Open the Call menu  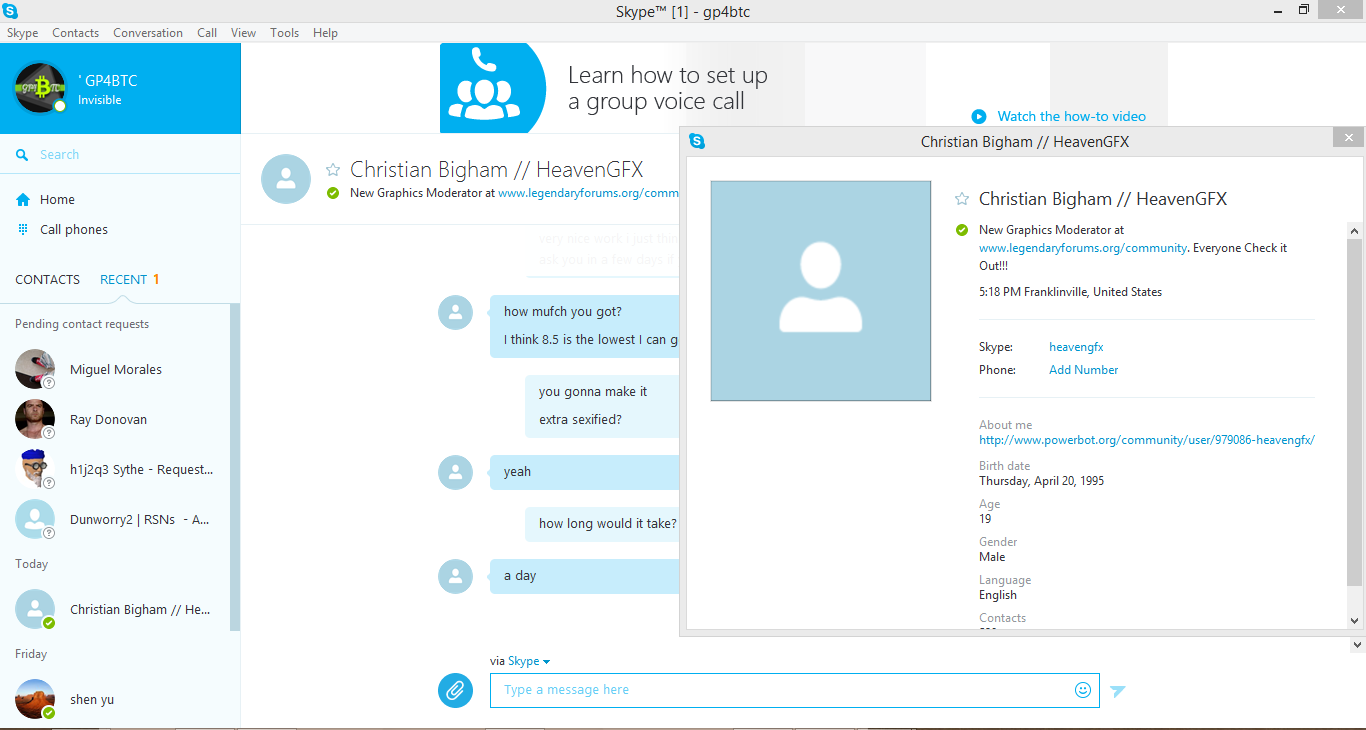[x=207, y=32]
